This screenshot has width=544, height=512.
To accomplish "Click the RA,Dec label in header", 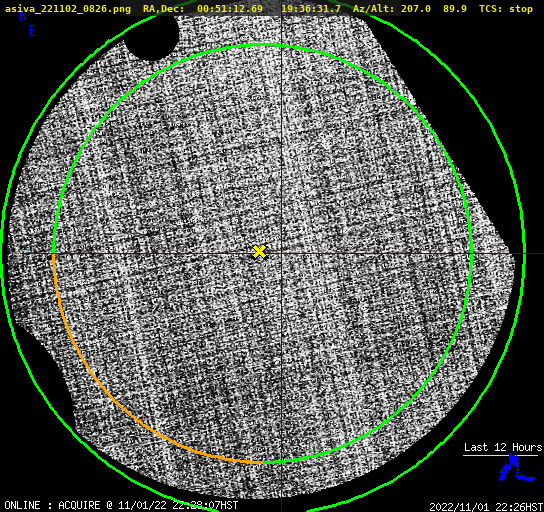I will click(x=164, y=9).
